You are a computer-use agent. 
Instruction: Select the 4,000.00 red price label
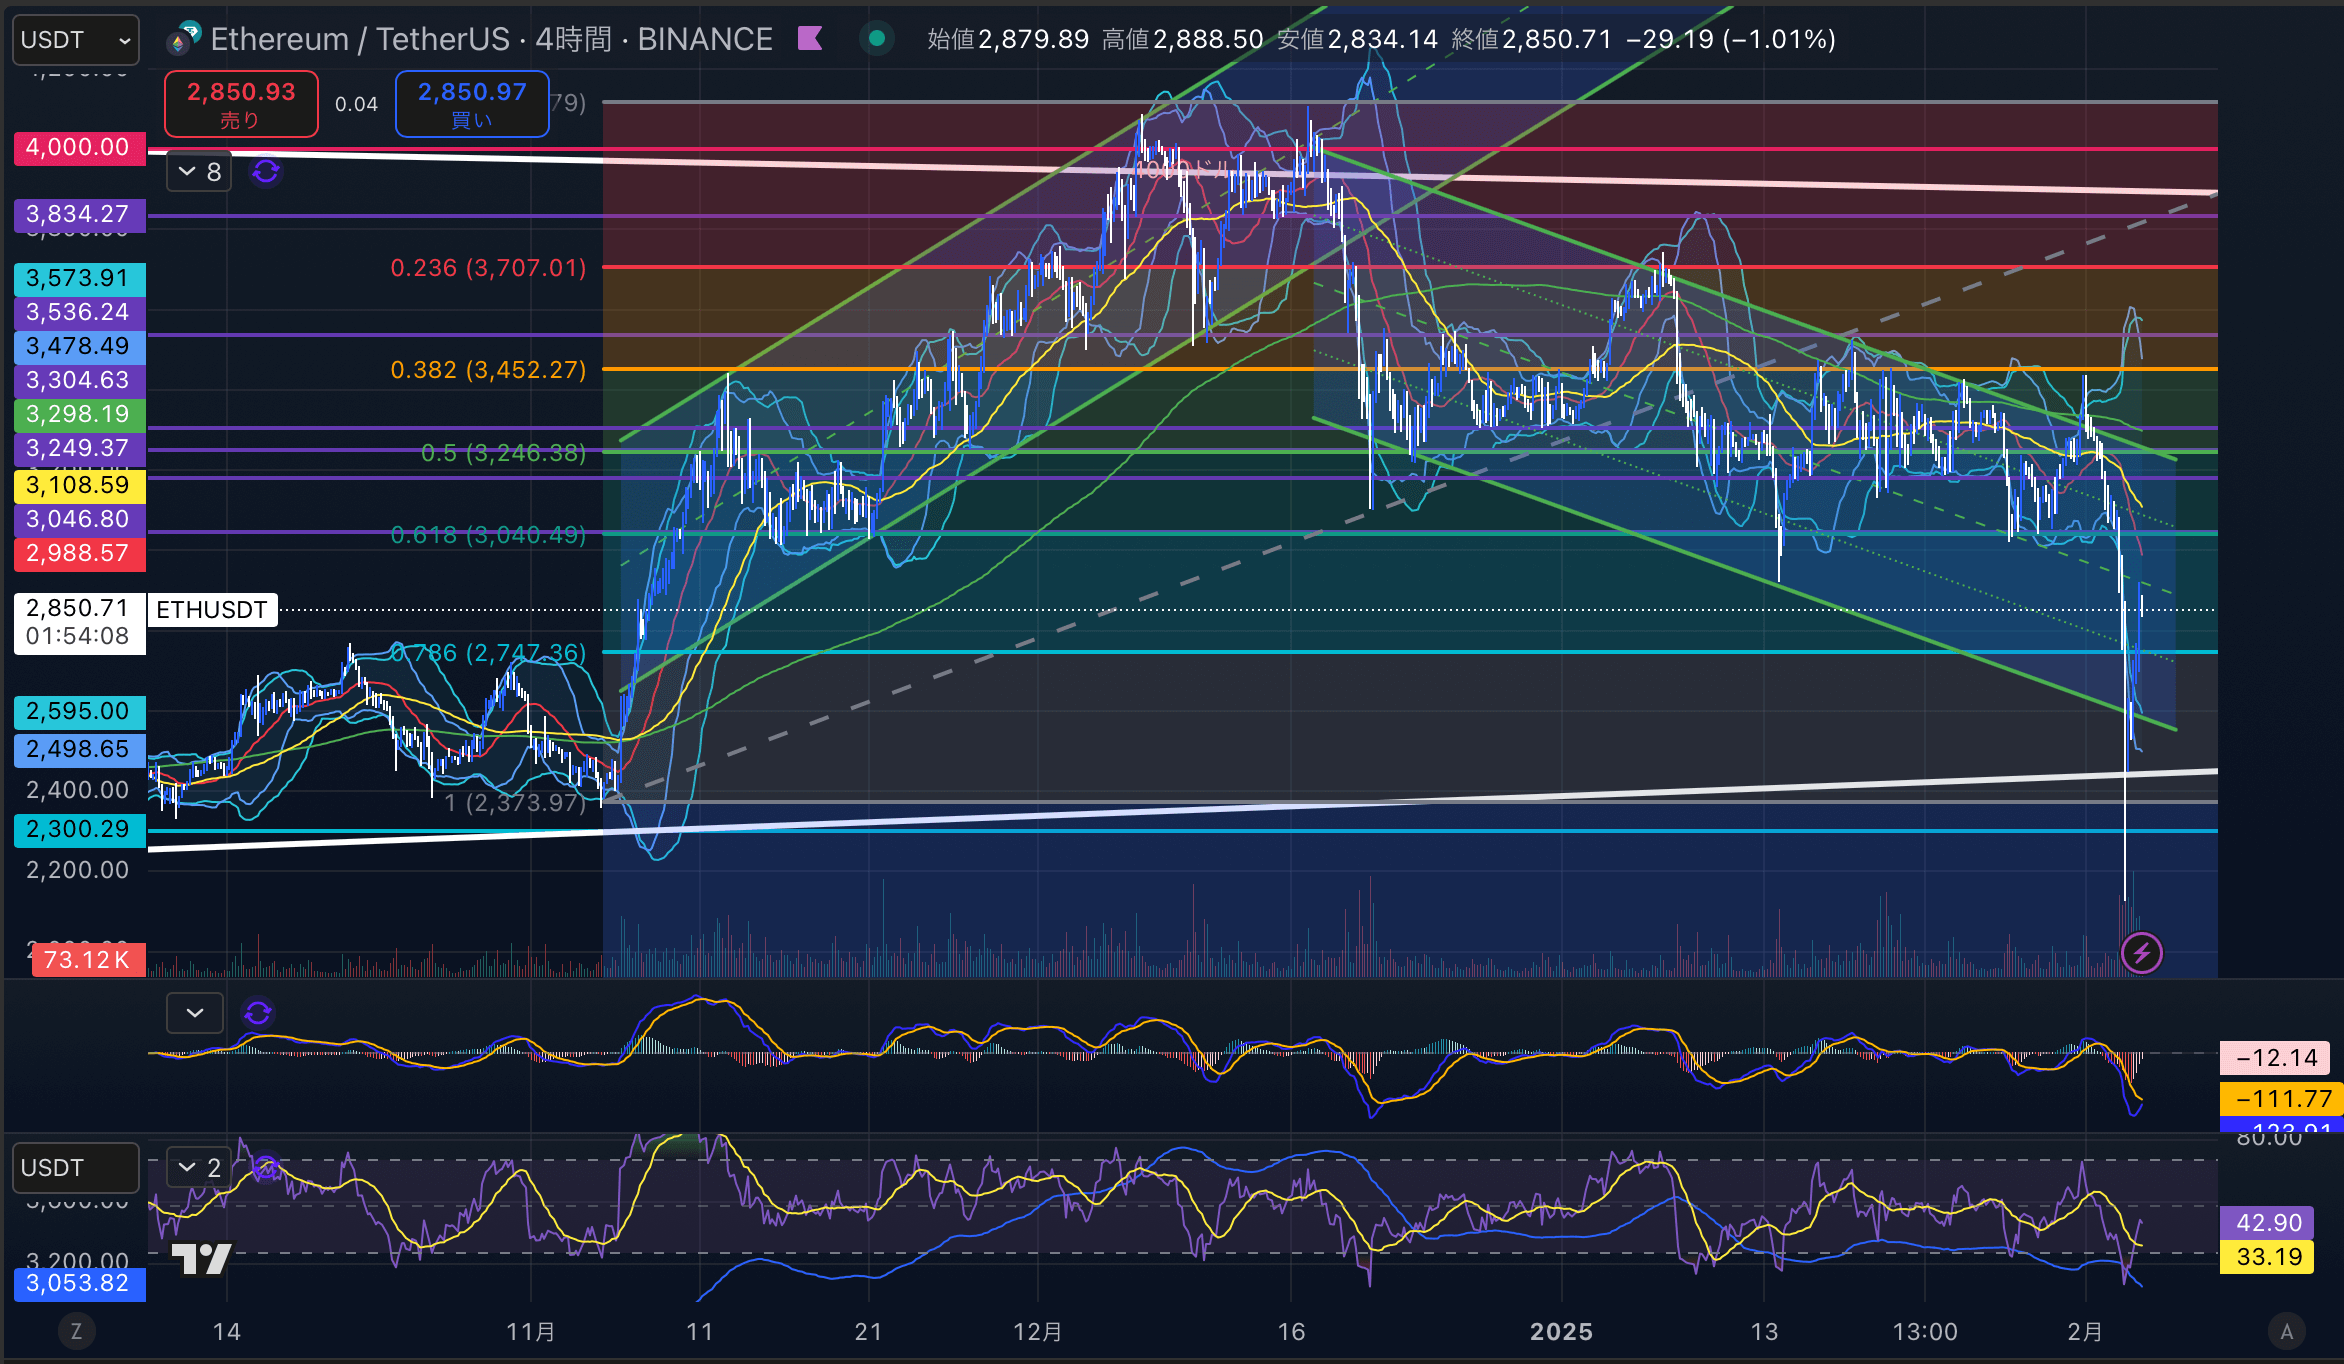pos(79,147)
